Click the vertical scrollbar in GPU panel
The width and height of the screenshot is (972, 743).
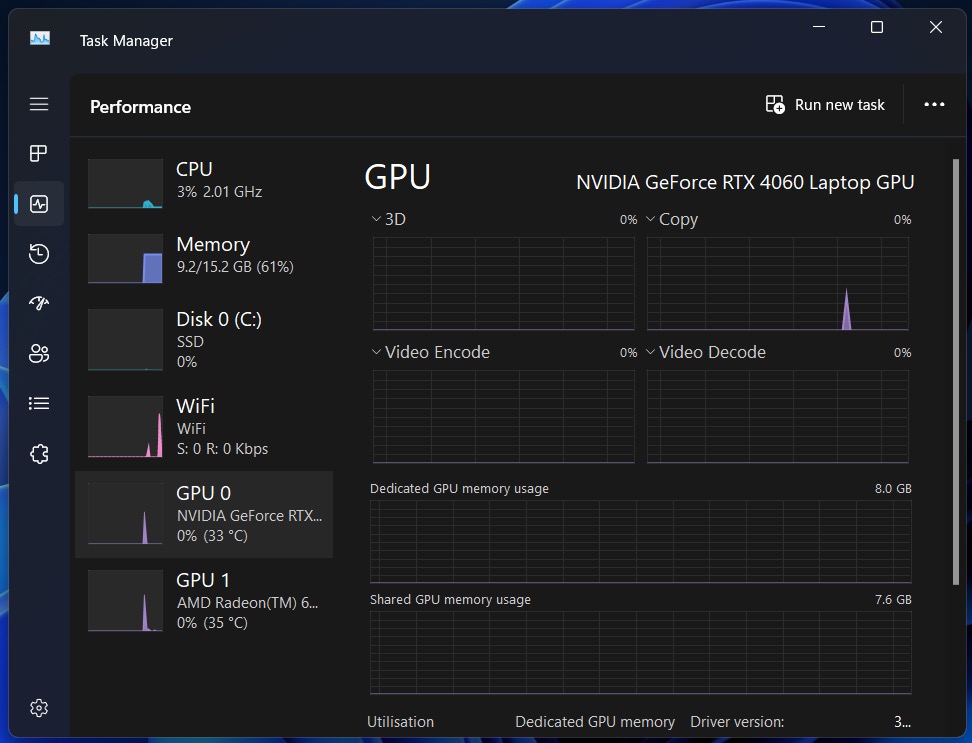[955, 370]
